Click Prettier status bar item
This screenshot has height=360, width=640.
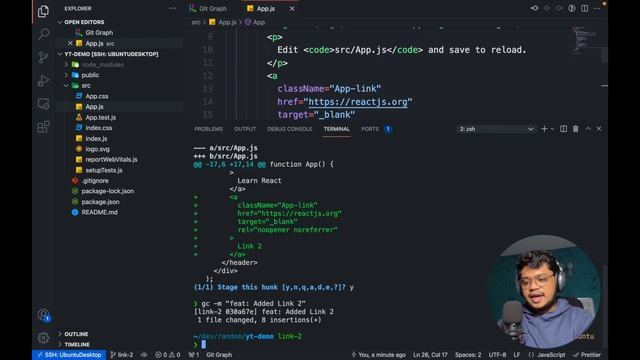tap(587, 355)
